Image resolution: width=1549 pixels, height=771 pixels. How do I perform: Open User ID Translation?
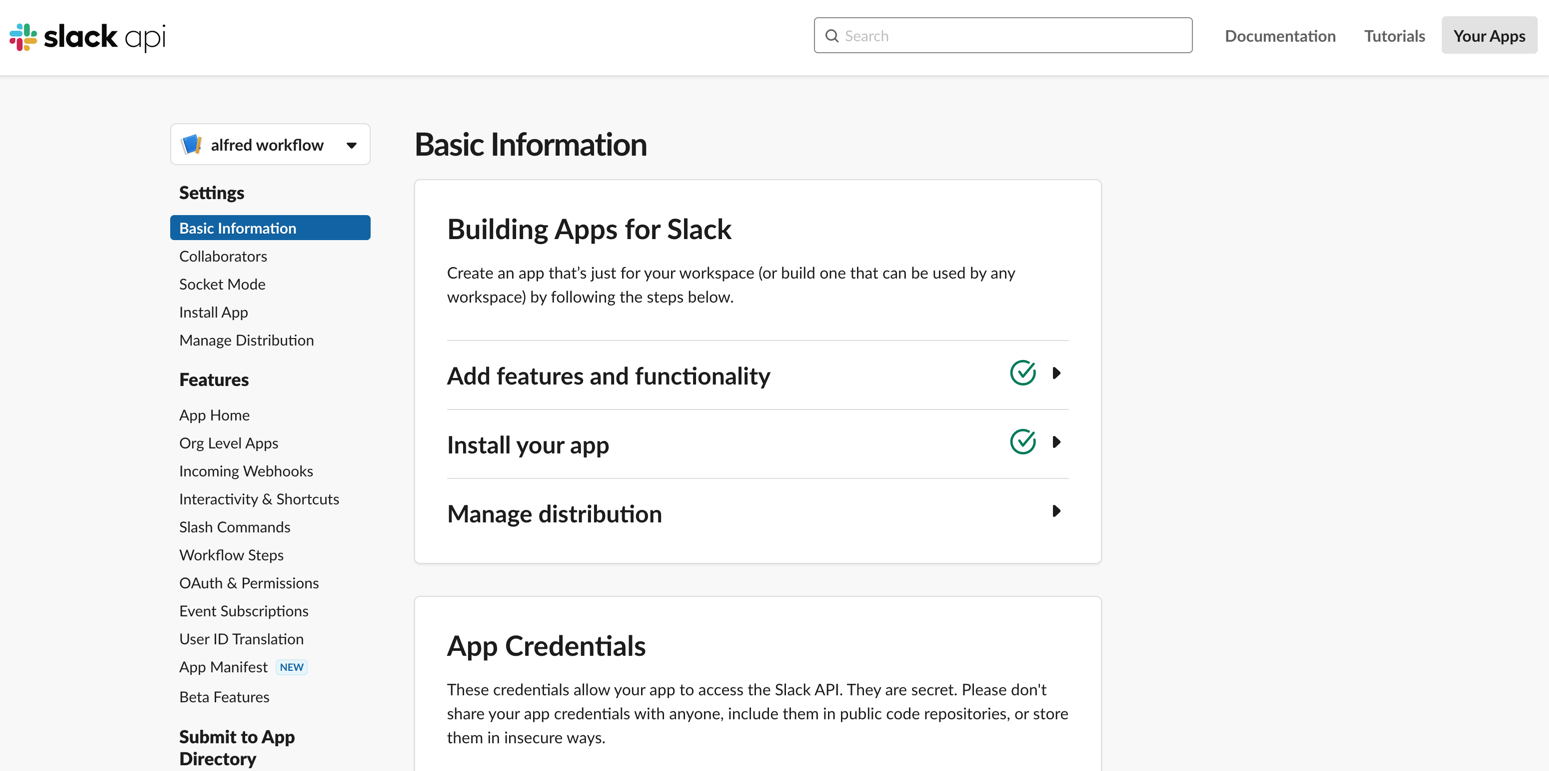[x=241, y=639]
